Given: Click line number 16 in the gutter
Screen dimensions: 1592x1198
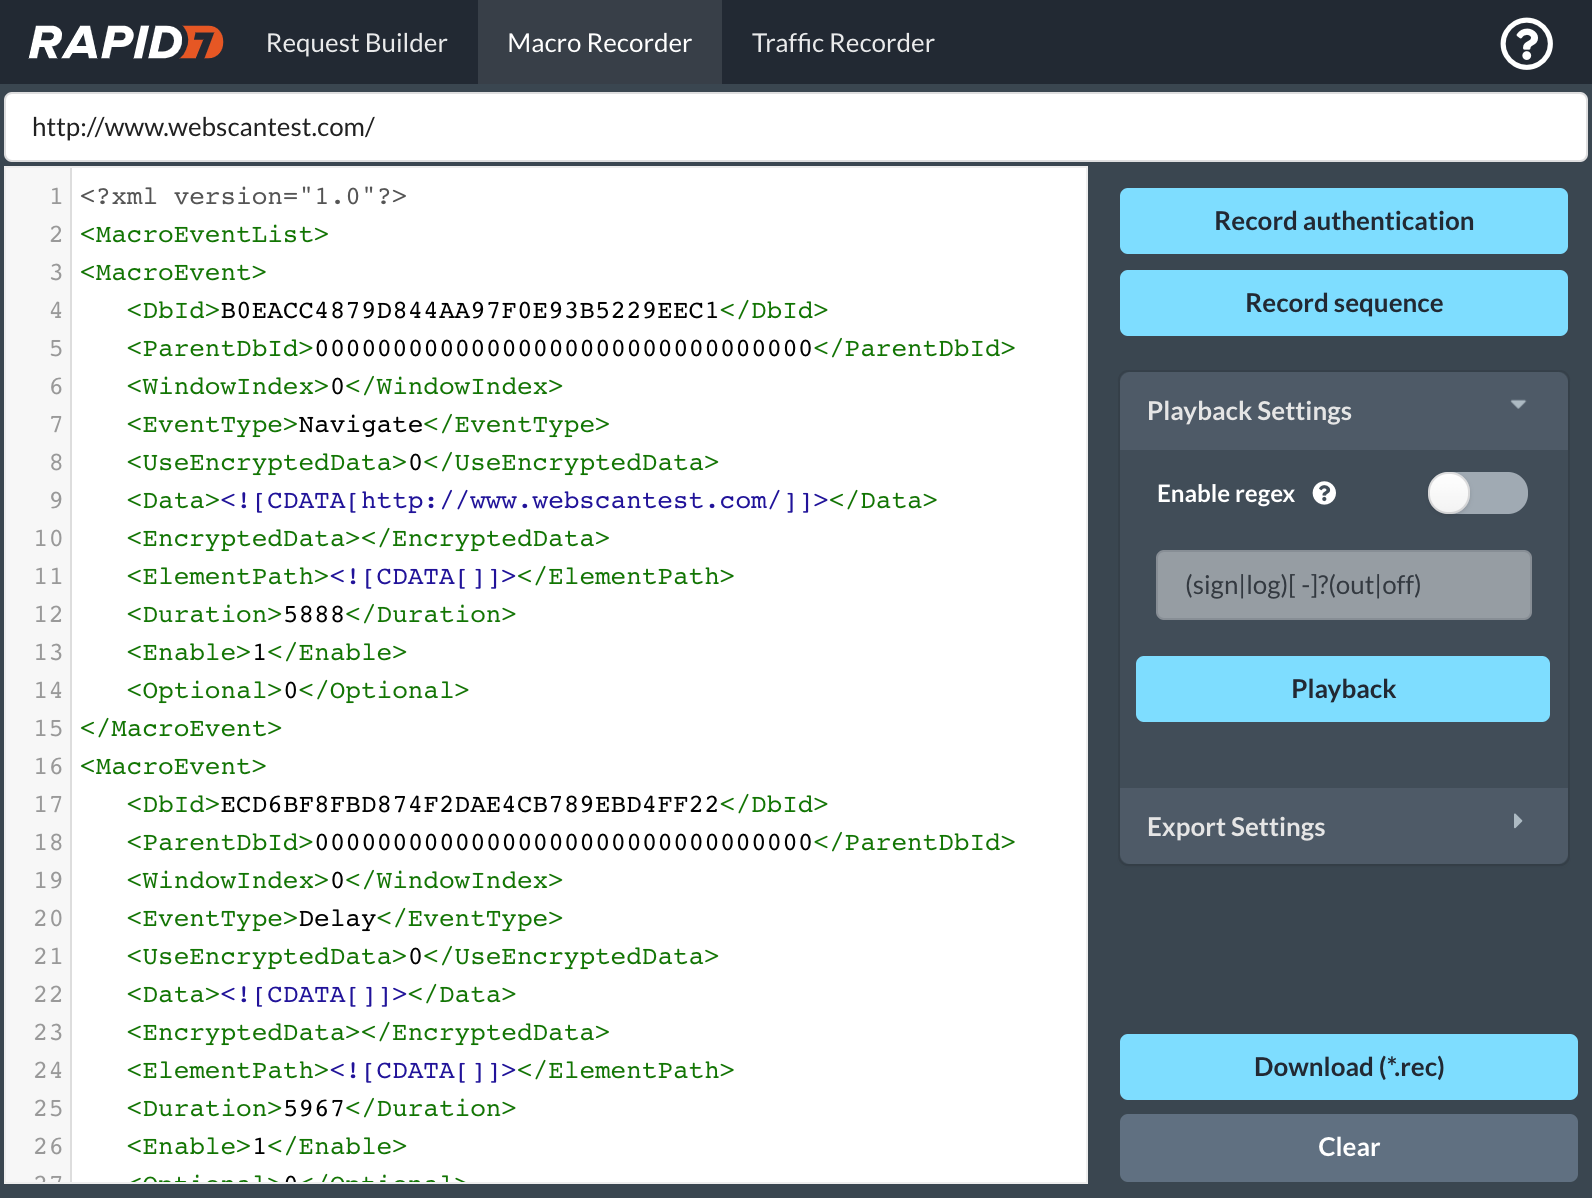Looking at the screenshot, I should pyautogui.click(x=48, y=767).
